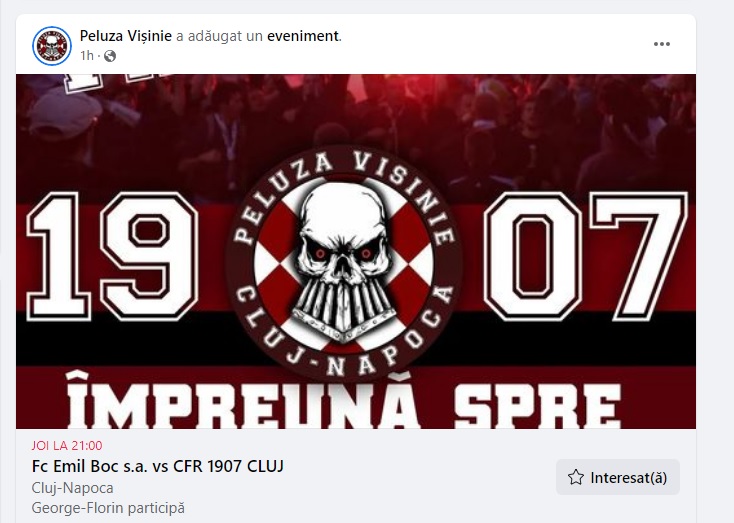This screenshot has height=523, width=734.
Task: Select the Cluj-Napoca event location text
Action: tap(73, 488)
